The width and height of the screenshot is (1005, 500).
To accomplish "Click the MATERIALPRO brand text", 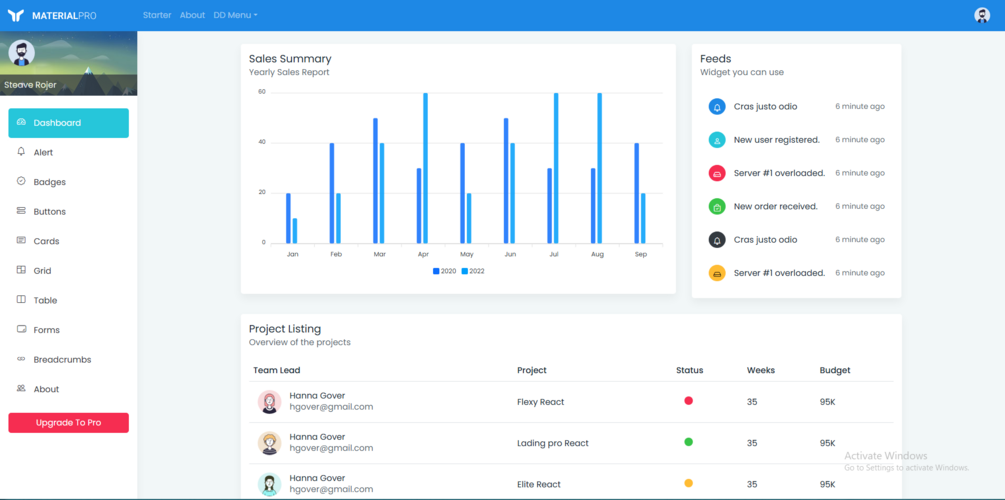I will click(x=64, y=15).
